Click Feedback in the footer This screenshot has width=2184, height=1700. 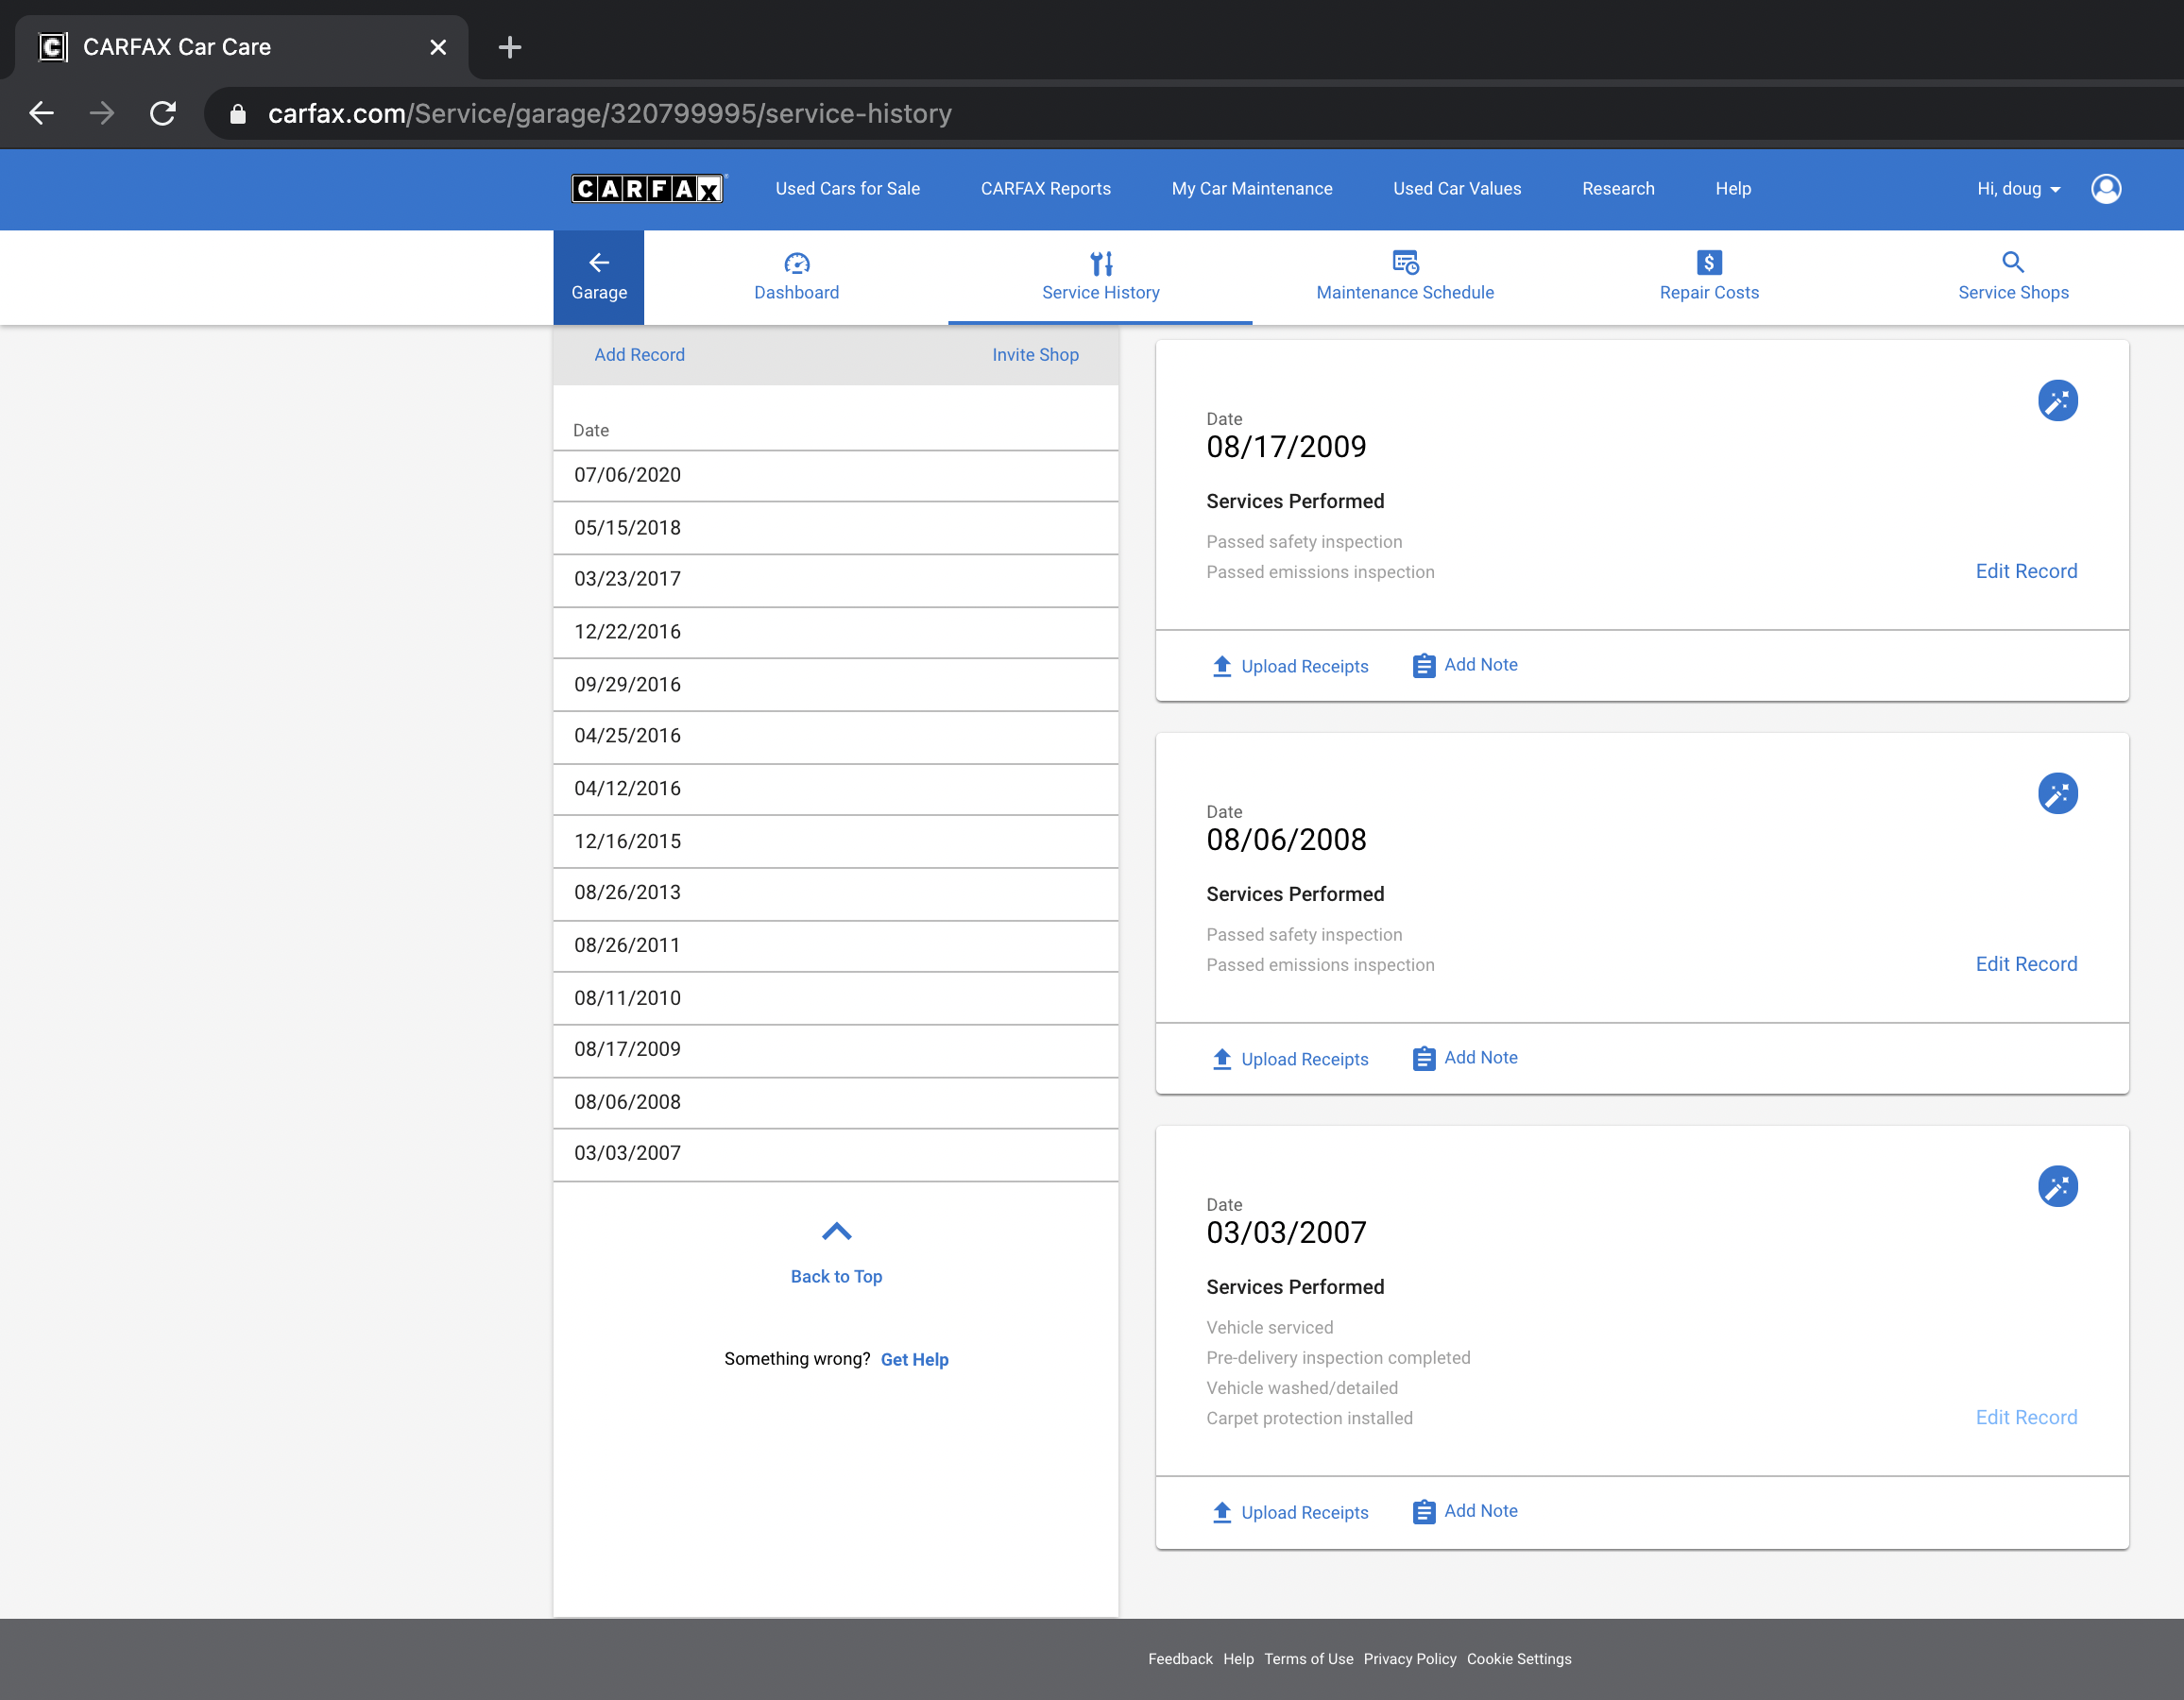point(1180,1659)
